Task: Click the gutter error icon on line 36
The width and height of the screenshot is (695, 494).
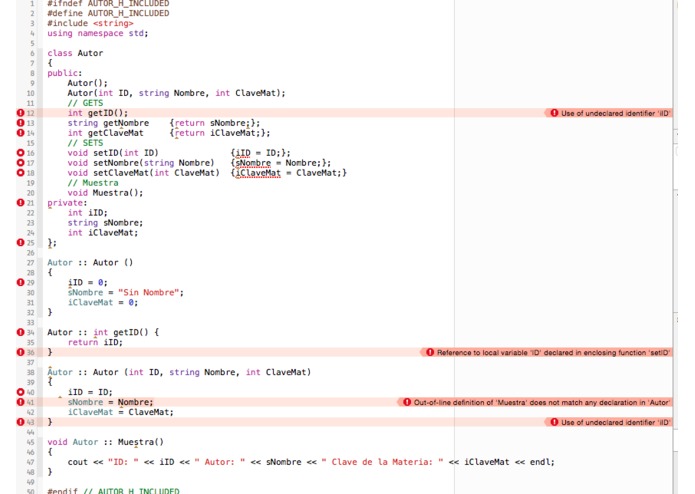Action: [20, 352]
